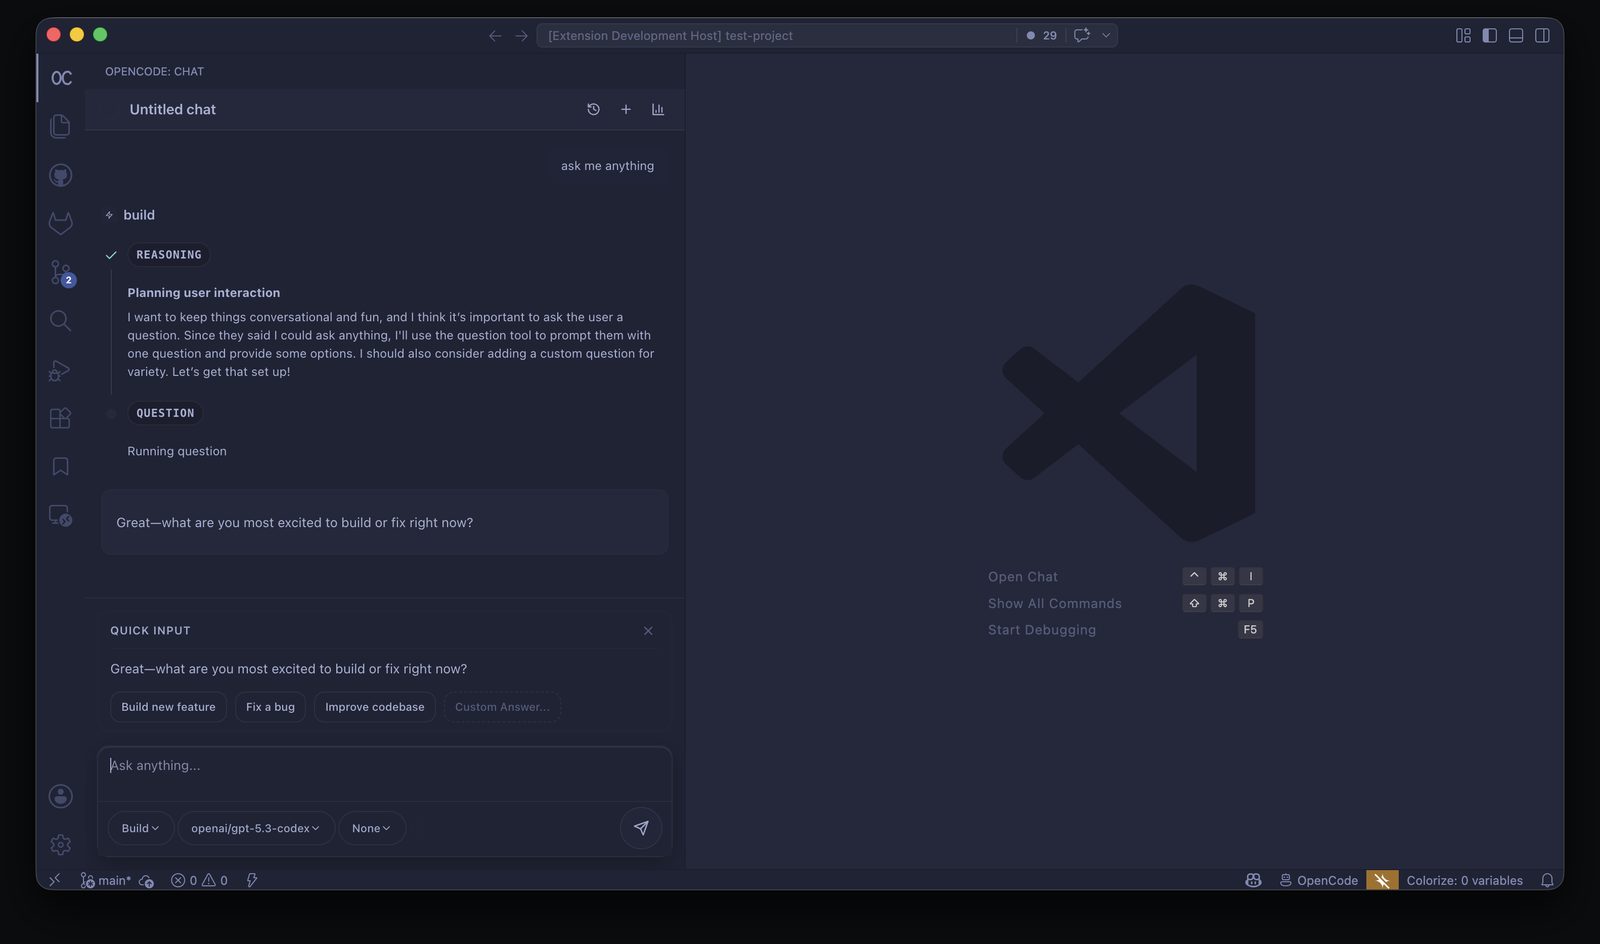Screen dimensions: 1600x944
Task: Expand the title bar chat dropdown chevron
Action: (x=1106, y=35)
